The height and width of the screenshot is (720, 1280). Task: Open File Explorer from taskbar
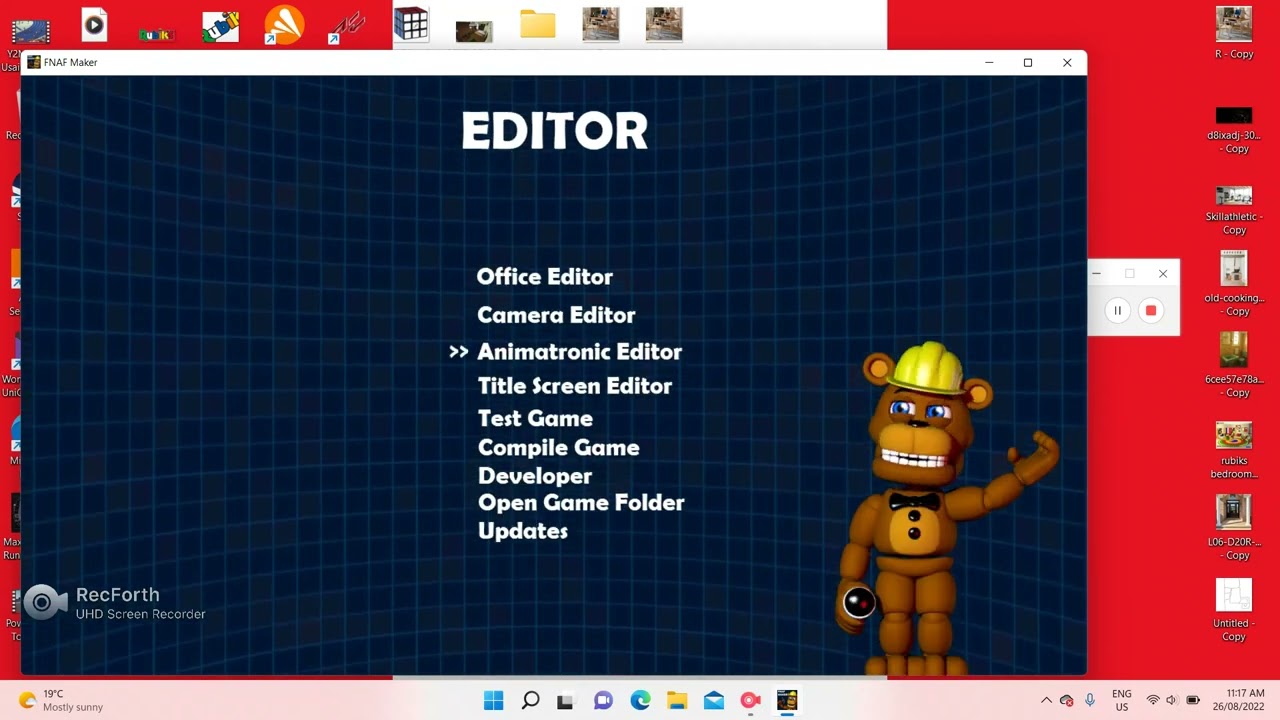tap(677, 701)
